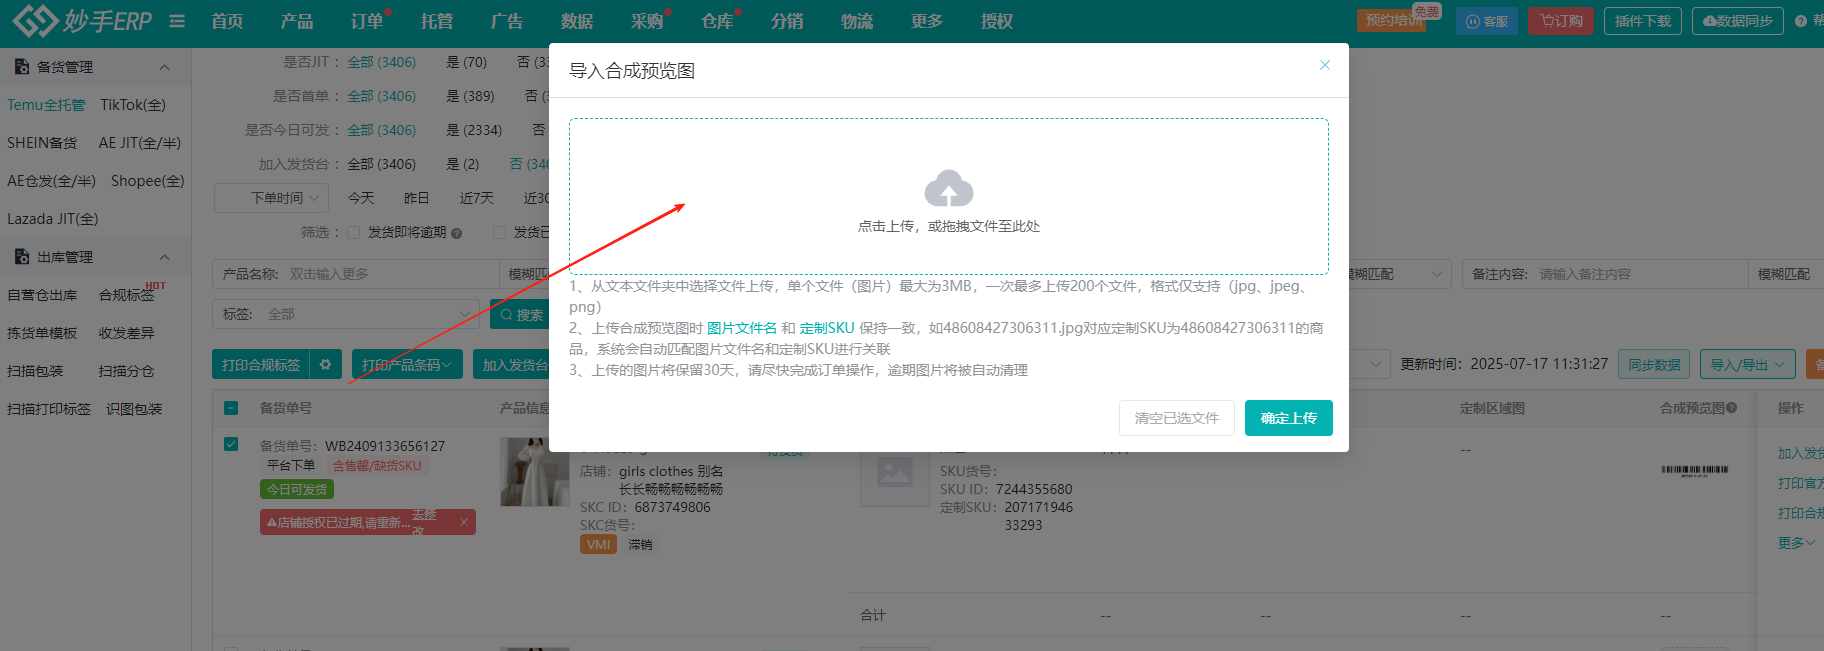This screenshot has width=1824, height=651.
Task: Click the 点击上传 drop zone text
Action: (x=948, y=226)
